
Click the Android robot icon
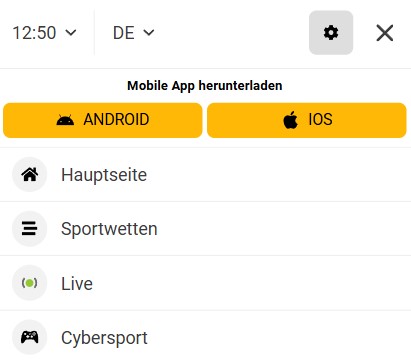[65, 120]
